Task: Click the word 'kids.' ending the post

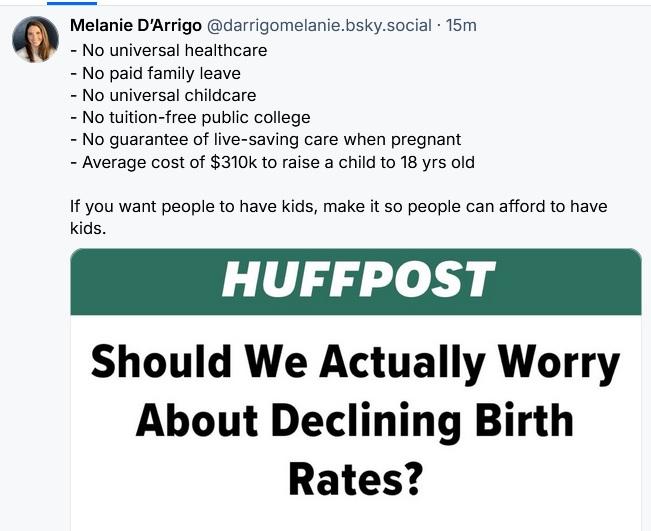Action: click(x=88, y=228)
